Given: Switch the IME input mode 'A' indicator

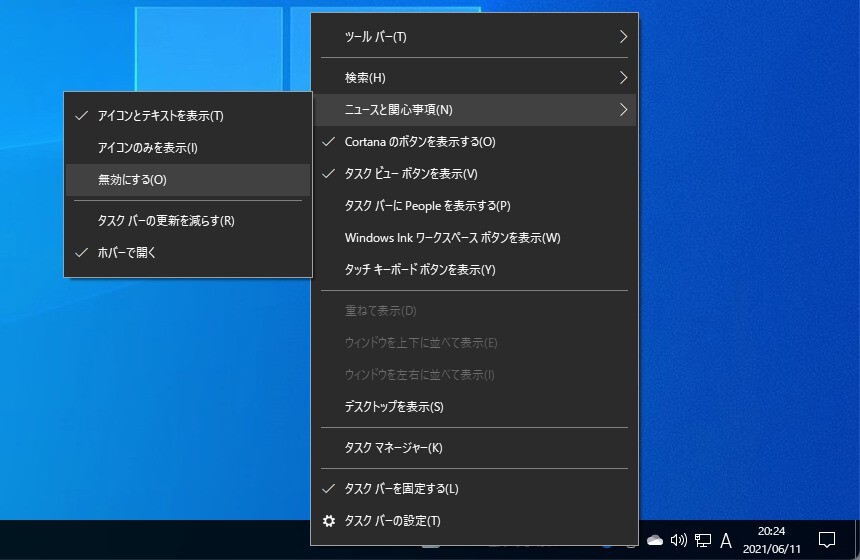Looking at the screenshot, I should pos(726,541).
